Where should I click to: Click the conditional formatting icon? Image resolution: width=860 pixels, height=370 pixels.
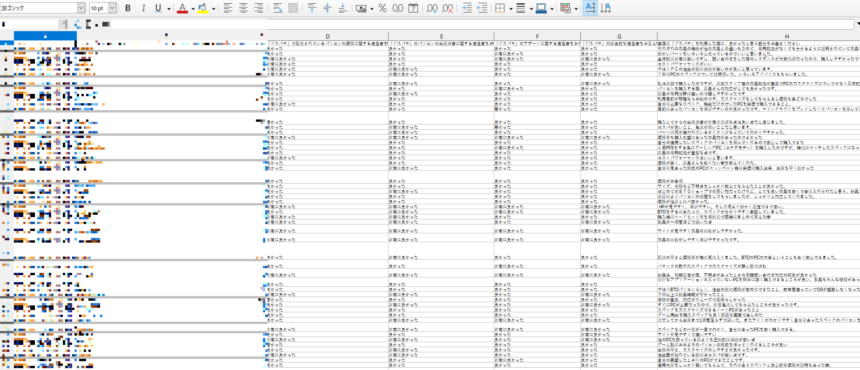[x=565, y=8]
